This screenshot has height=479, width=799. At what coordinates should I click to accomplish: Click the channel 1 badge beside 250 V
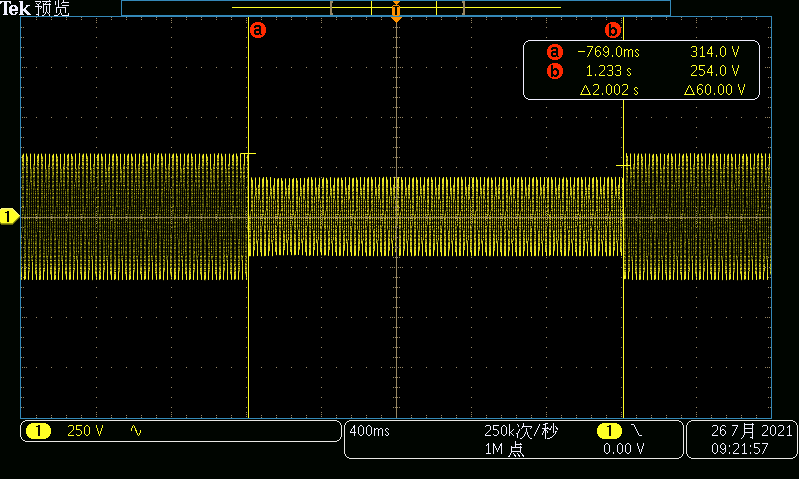coord(38,431)
